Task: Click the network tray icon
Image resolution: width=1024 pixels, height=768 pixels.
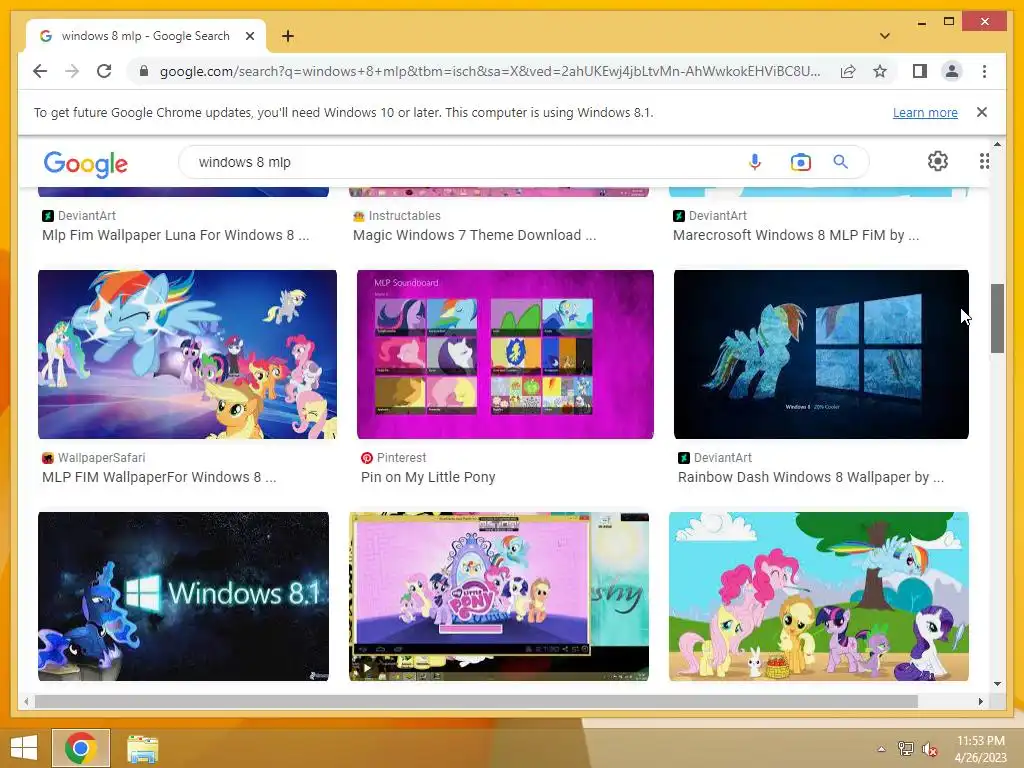Action: click(x=906, y=749)
